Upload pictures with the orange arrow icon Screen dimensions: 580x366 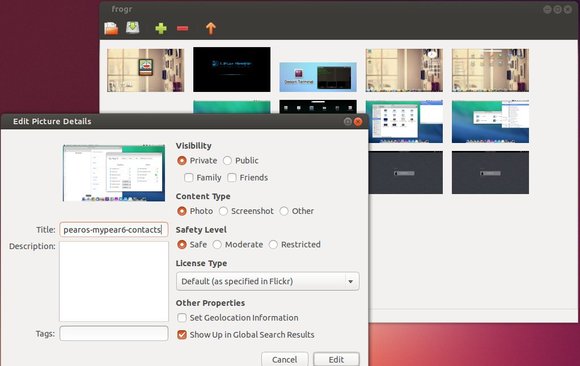[210, 28]
